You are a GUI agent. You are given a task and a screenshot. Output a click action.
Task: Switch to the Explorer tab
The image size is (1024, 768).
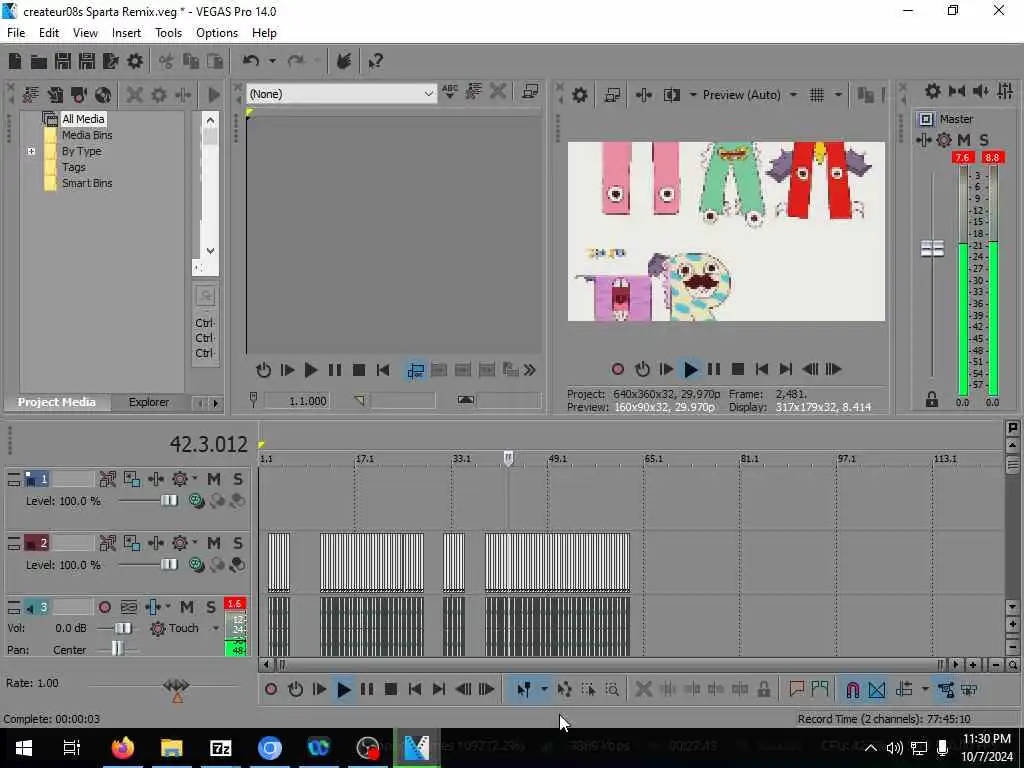[148, 402]
